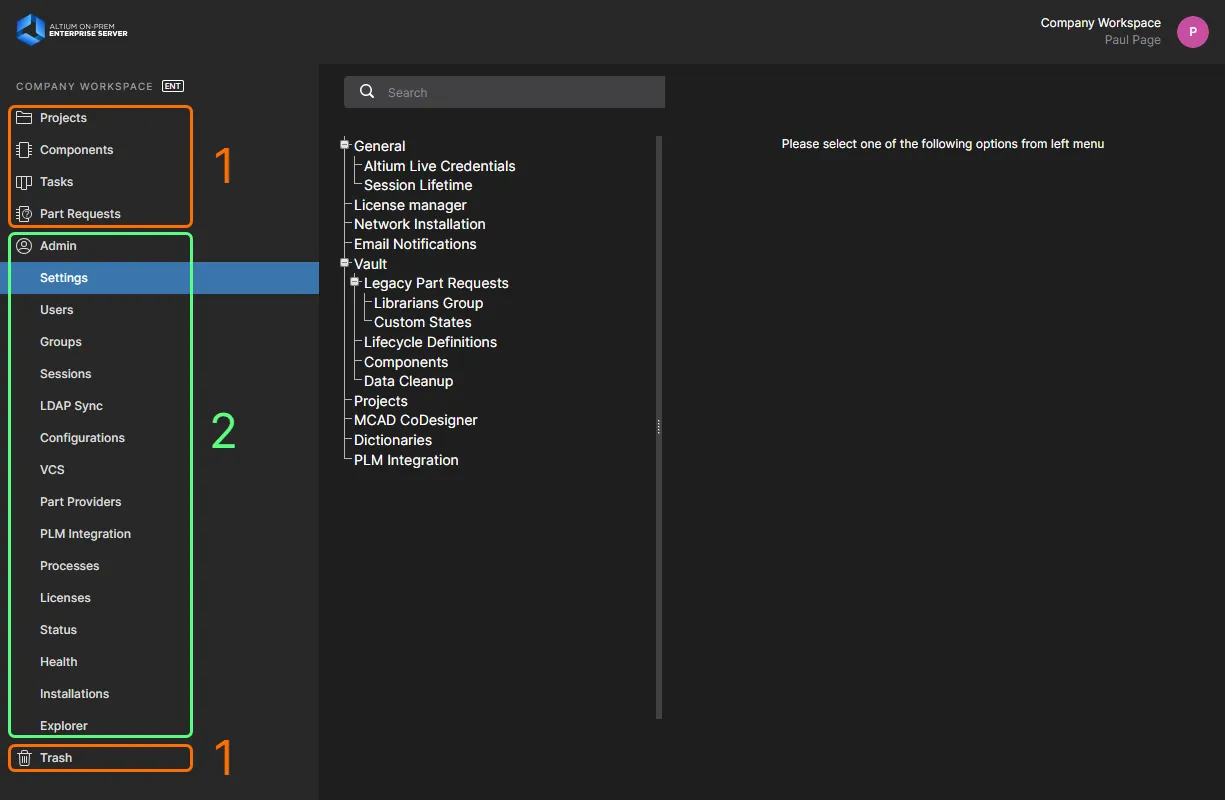The width and height of the screenshot is (1225, 800).
Task: Open the Components sidebar item
Action: 160,150
